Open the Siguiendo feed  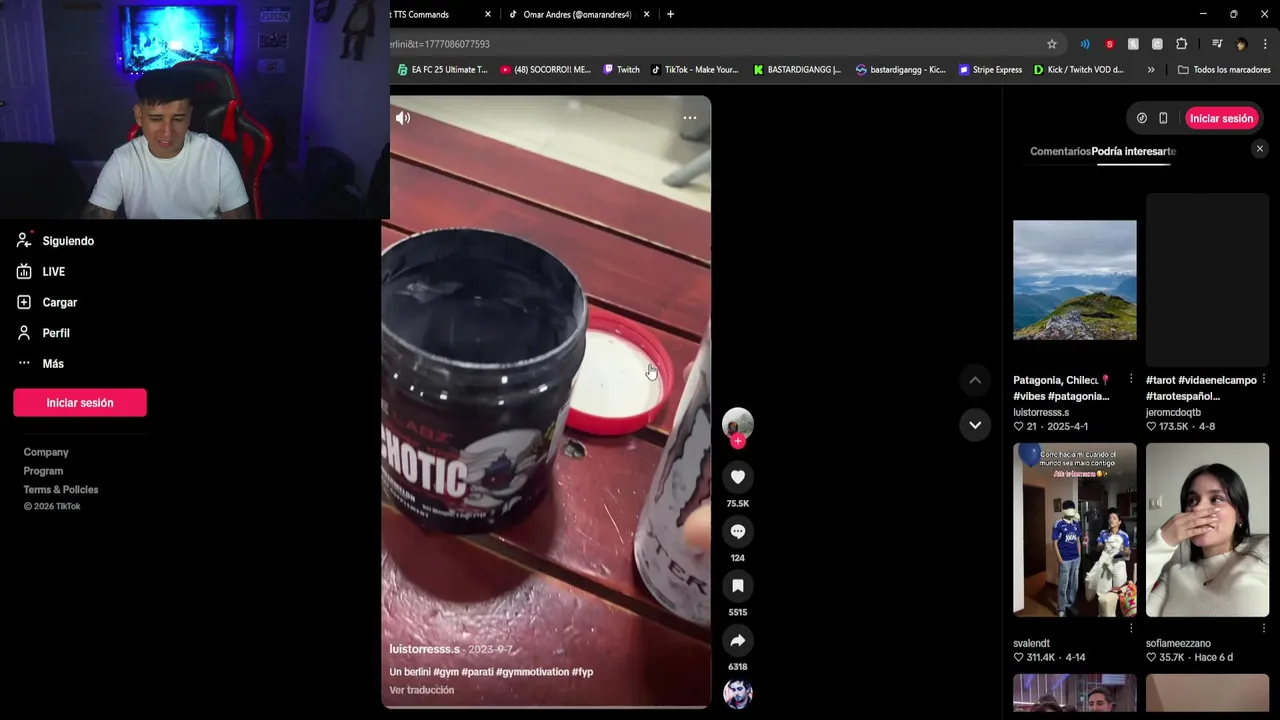(57, 241)
